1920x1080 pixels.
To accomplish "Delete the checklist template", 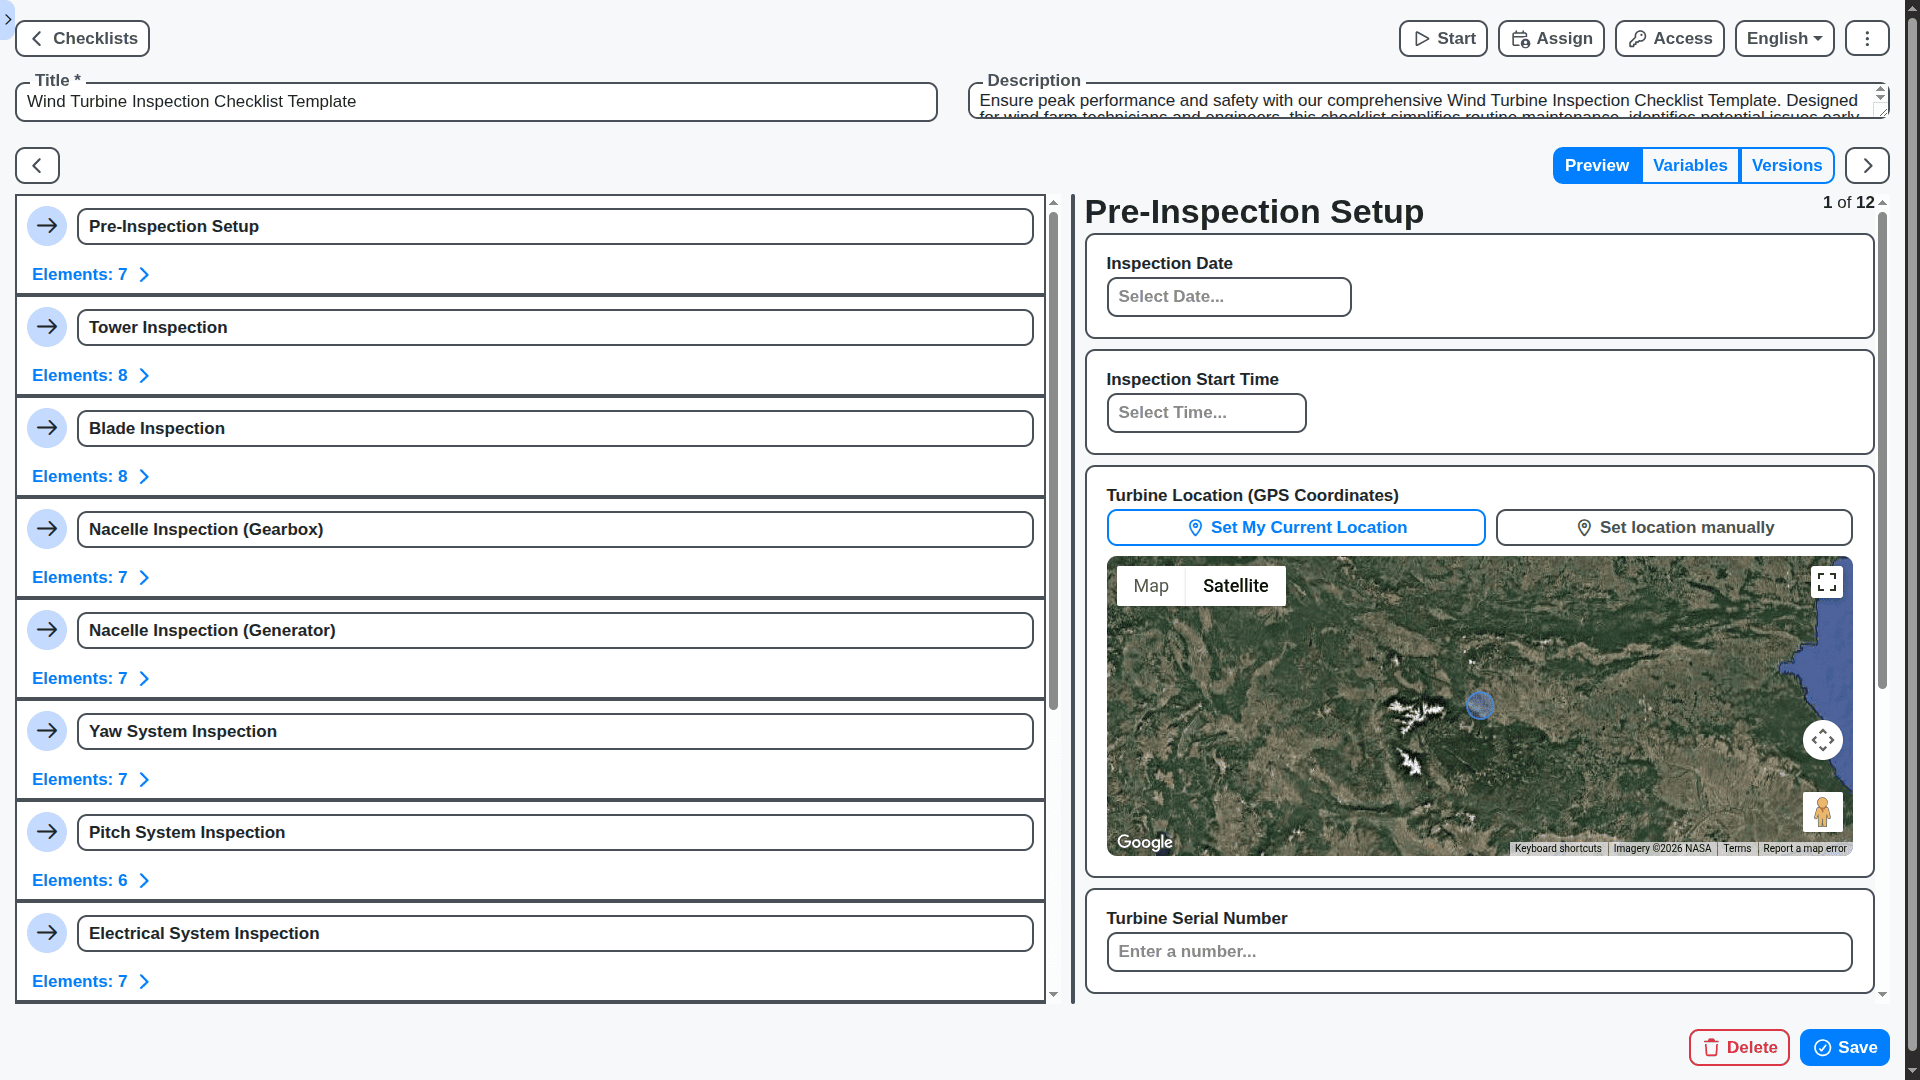I will (1738, 1047).
